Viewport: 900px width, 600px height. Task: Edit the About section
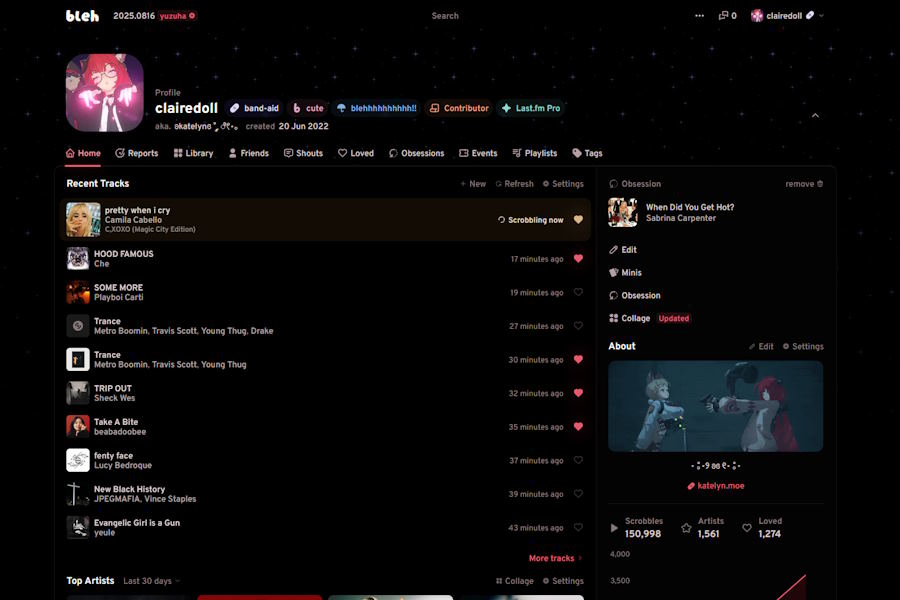pyautogui.click(x=761, y=346)
